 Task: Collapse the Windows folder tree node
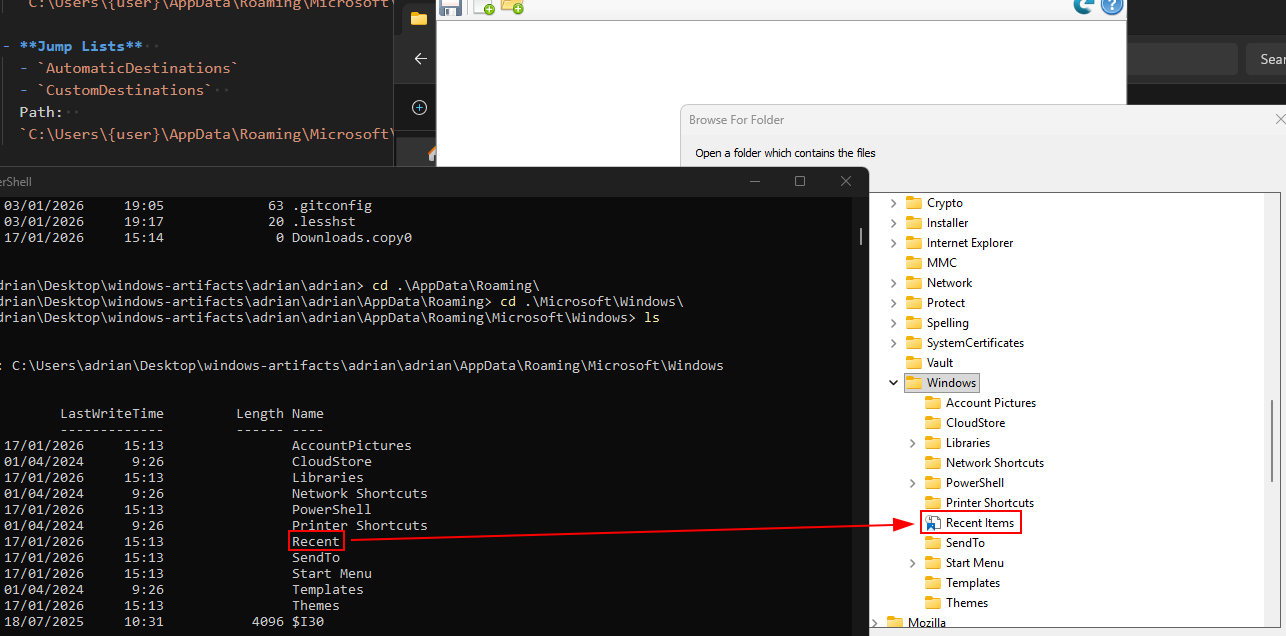point(893,383)
